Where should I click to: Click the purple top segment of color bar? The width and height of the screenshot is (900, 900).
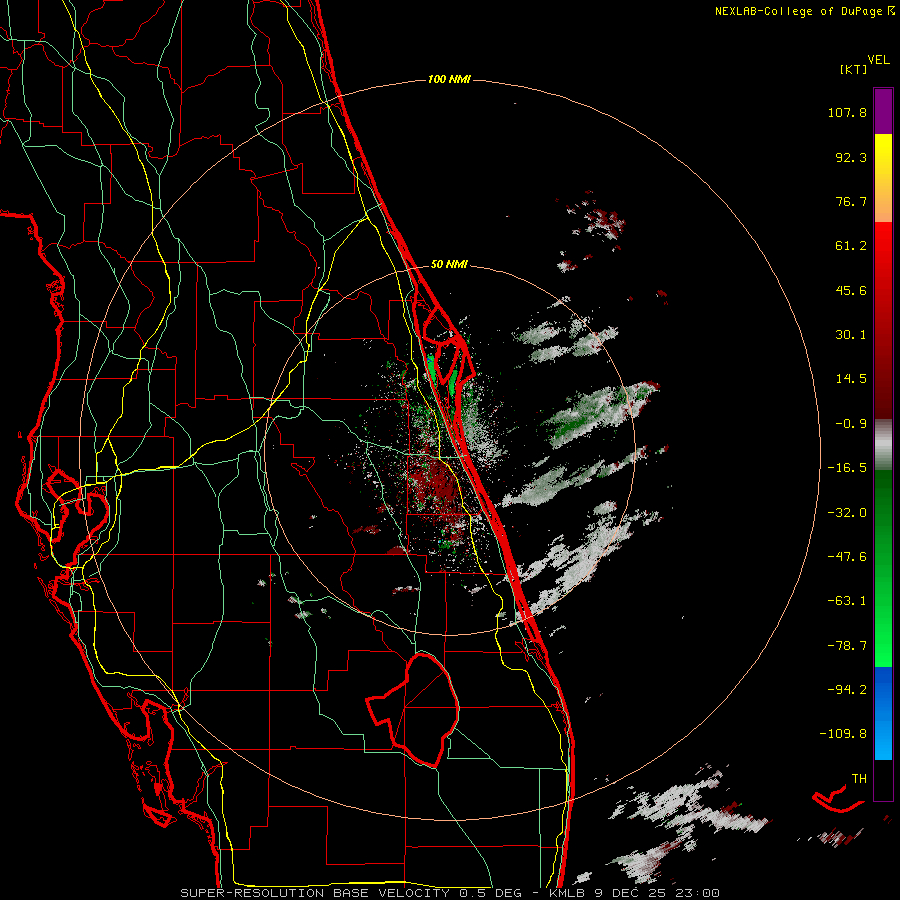click(x=883, y=111)
